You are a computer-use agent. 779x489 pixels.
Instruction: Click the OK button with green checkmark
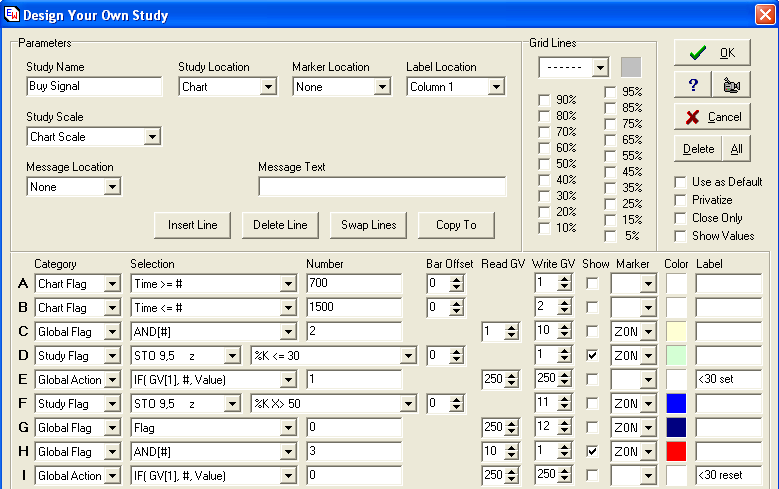(711, 53)
